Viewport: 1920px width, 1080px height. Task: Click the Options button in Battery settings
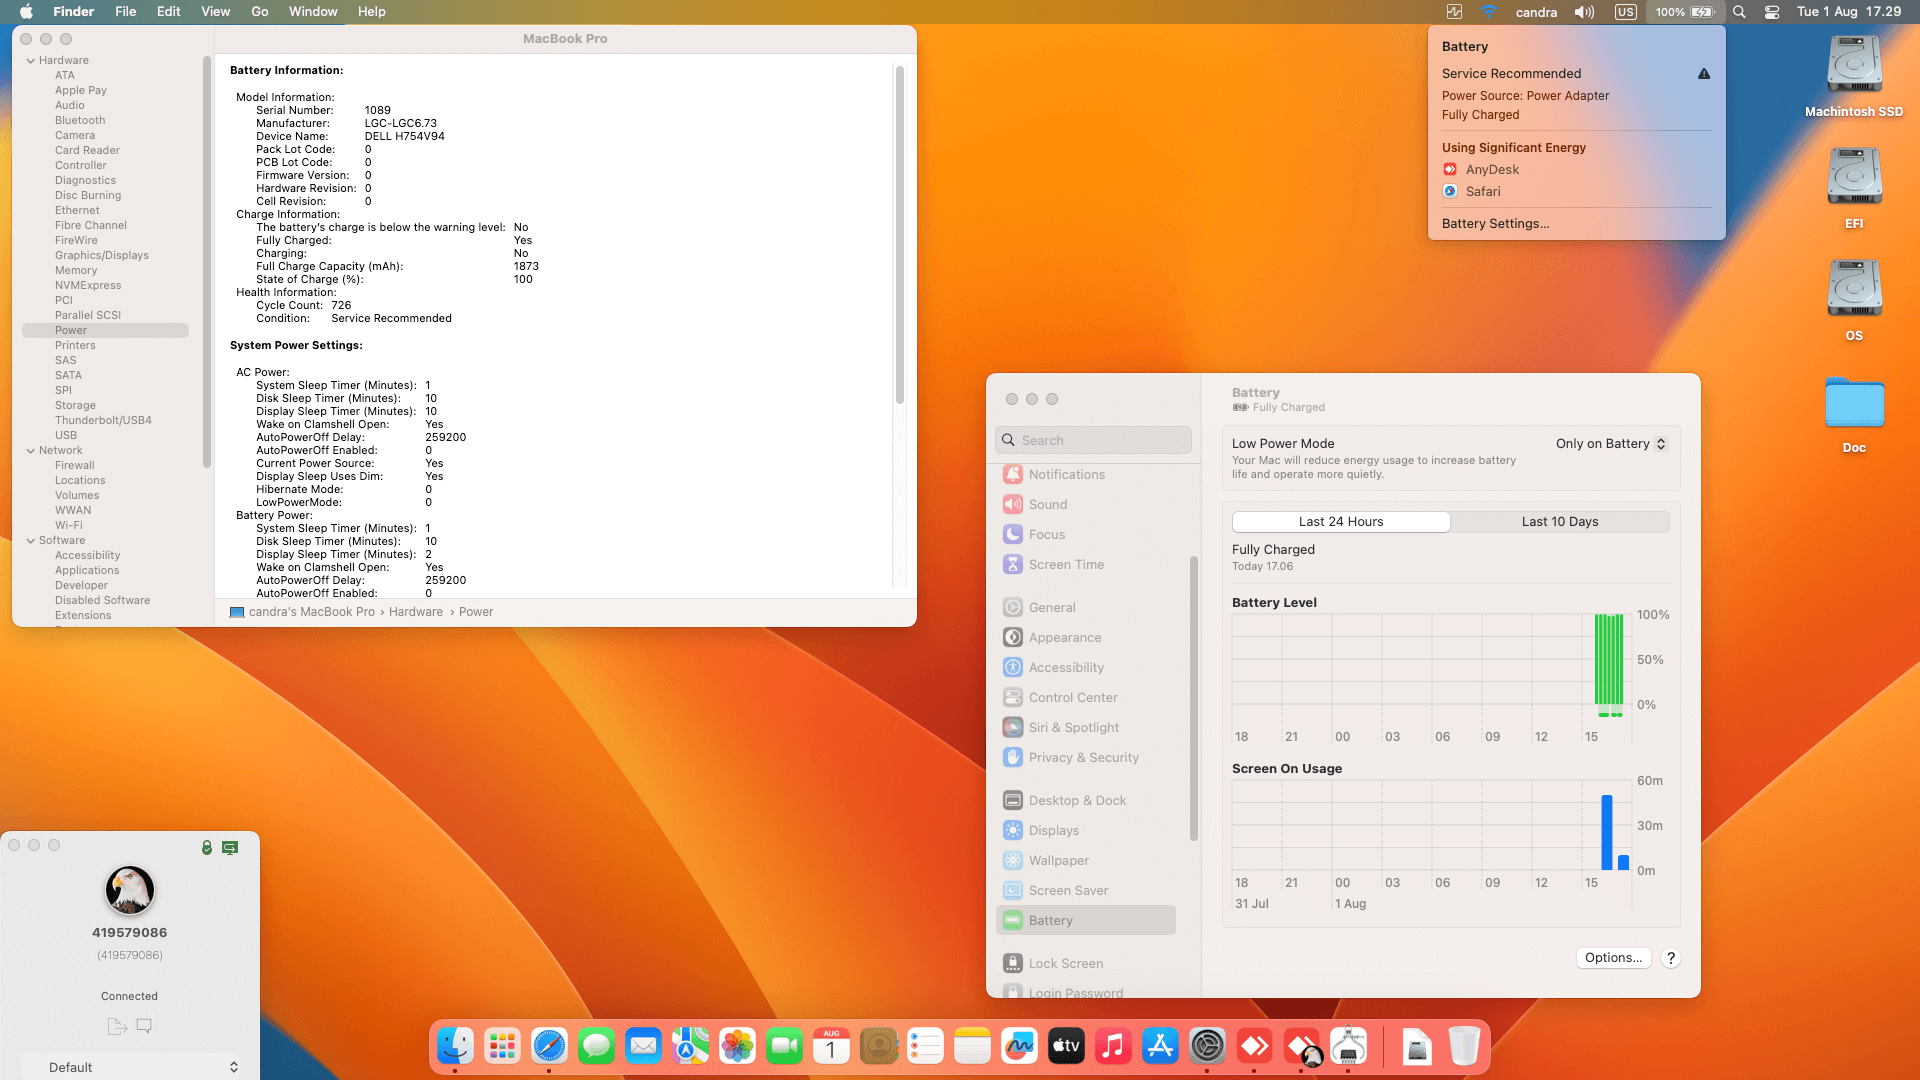point(1613,958)
